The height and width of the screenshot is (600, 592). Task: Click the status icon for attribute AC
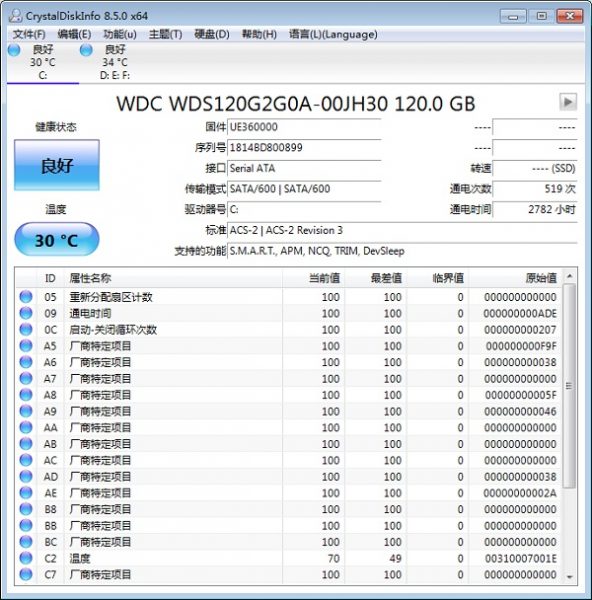coord(26,460)
